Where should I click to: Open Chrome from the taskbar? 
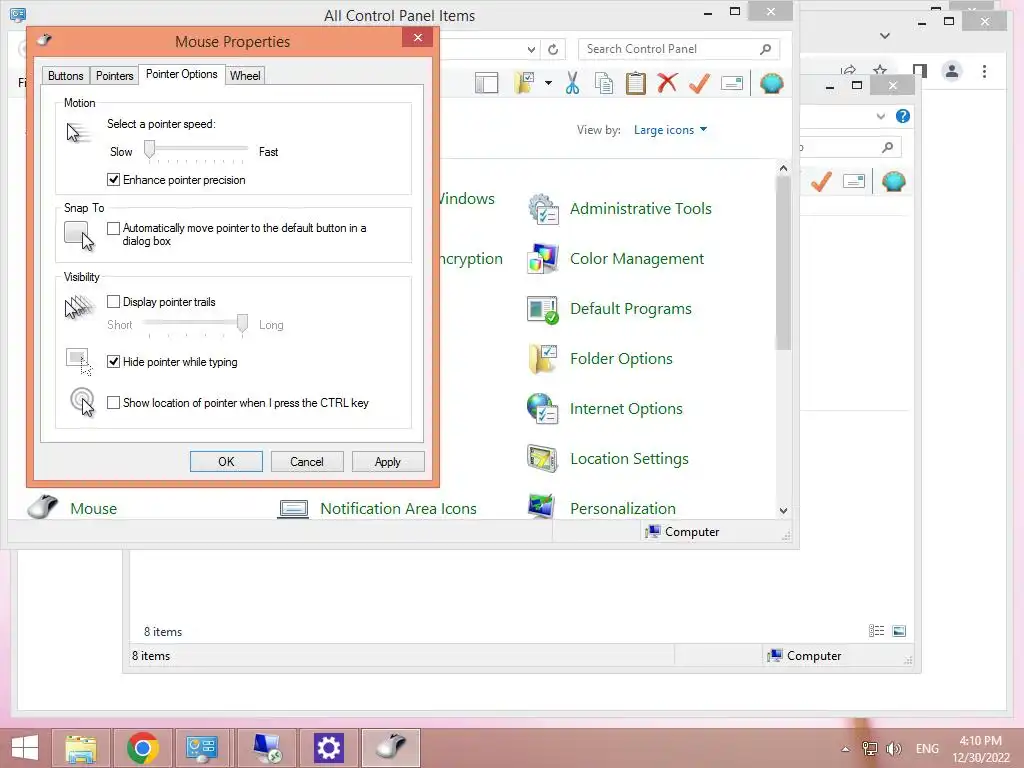(x=142, y=748)
